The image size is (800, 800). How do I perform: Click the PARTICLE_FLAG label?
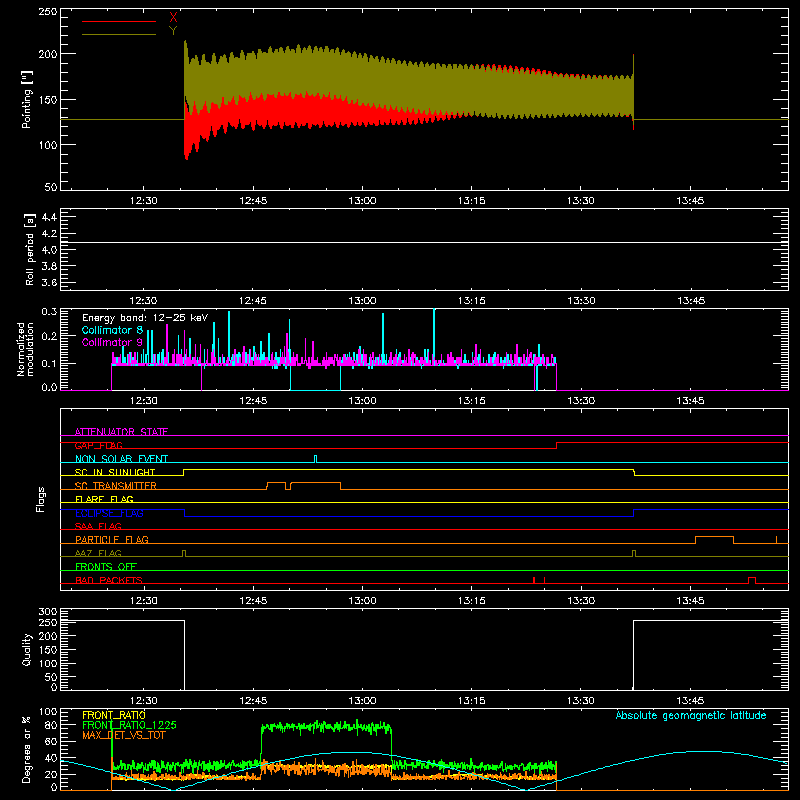112,539
